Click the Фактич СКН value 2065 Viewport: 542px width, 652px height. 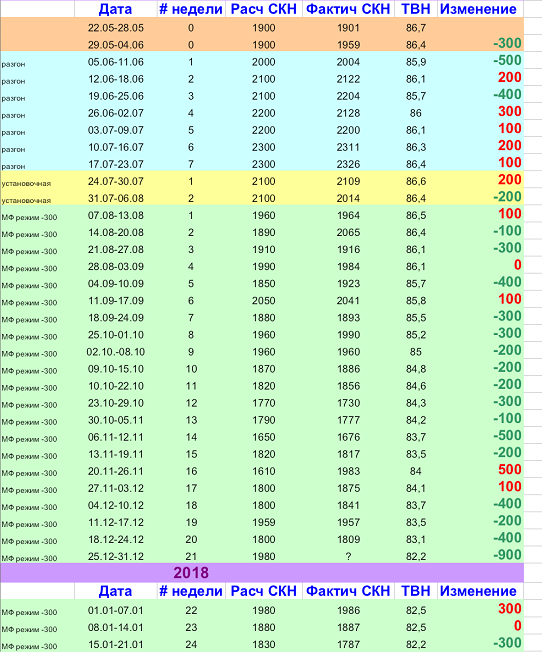(348, 232)
